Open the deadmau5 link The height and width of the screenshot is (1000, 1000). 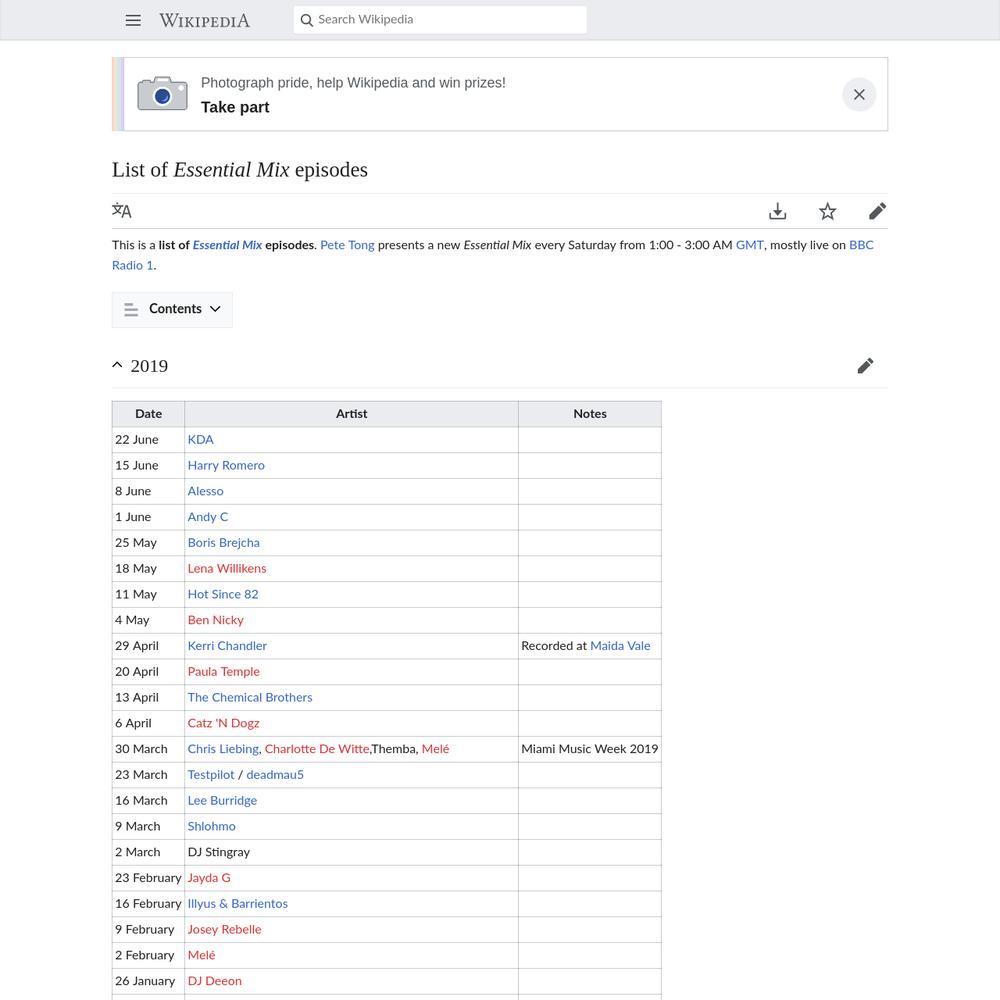click(275, 774)
